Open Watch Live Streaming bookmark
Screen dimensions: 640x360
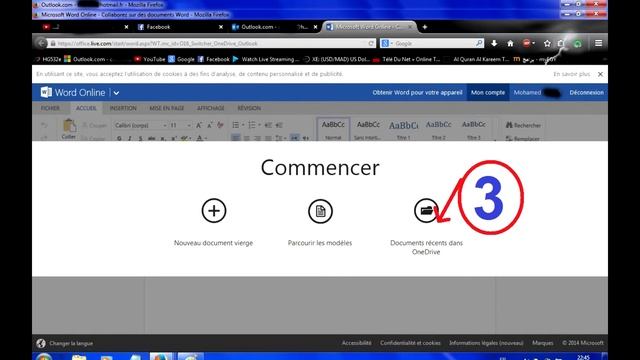click(x=266, y=59)
